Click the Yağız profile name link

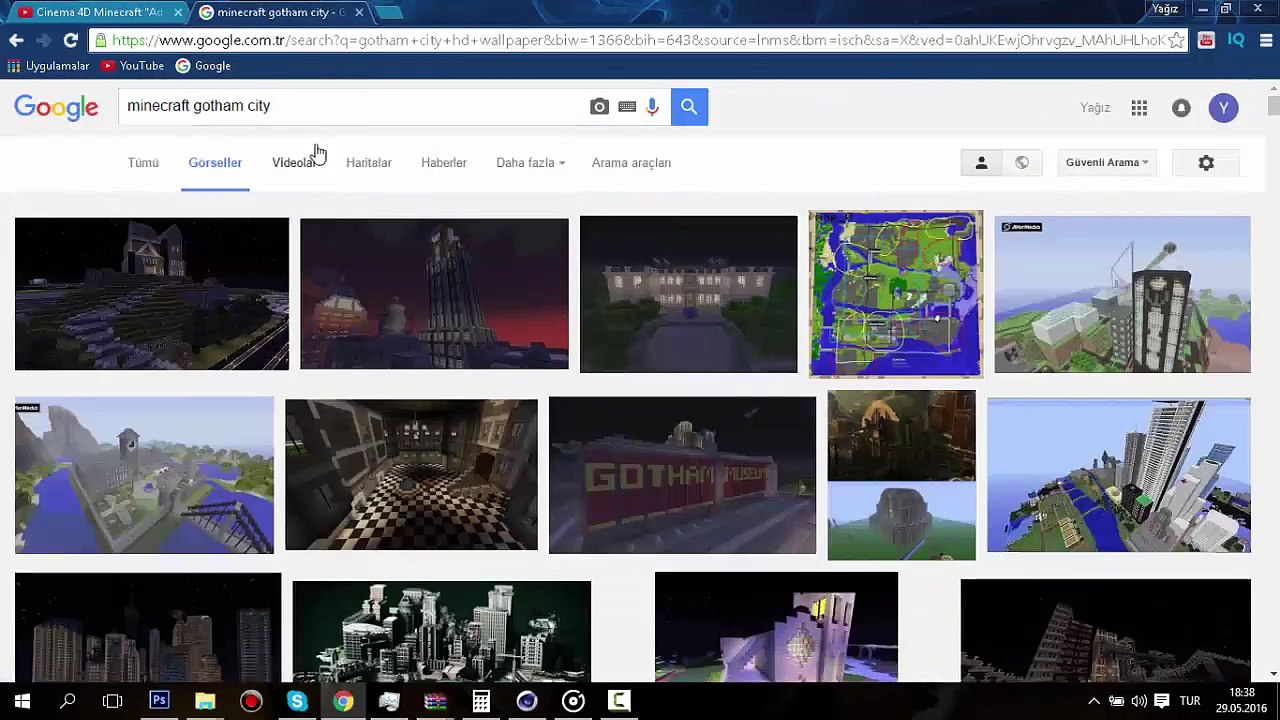1095,108
